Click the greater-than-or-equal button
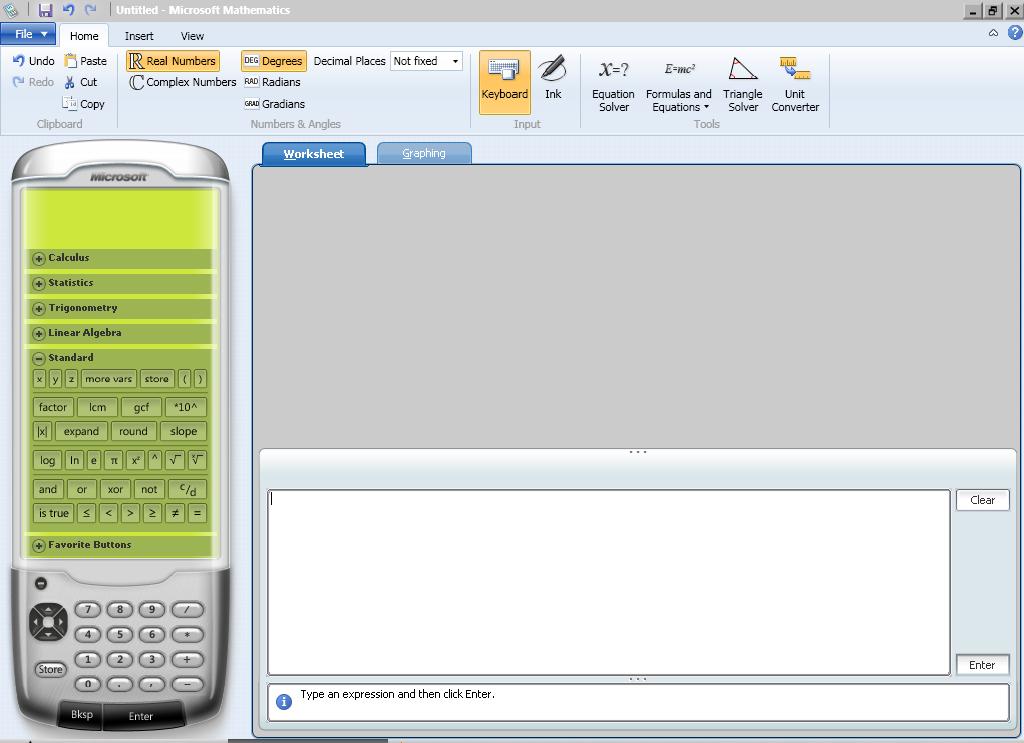Screen dimensions: 1024x743 152,513
